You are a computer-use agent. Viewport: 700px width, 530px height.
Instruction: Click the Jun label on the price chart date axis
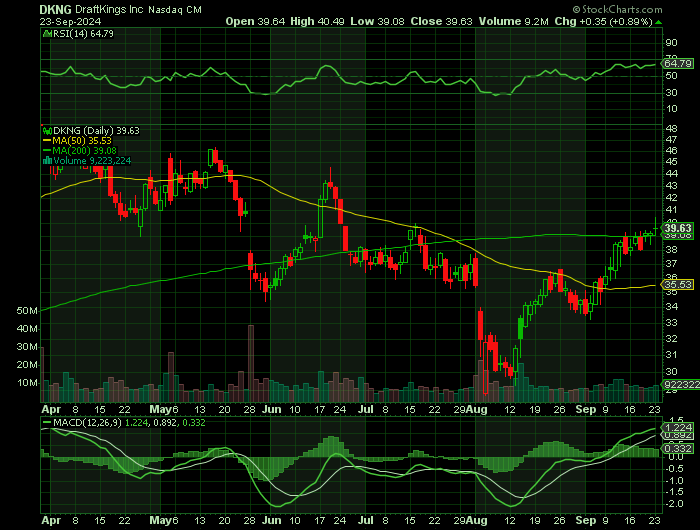[272, 409]
